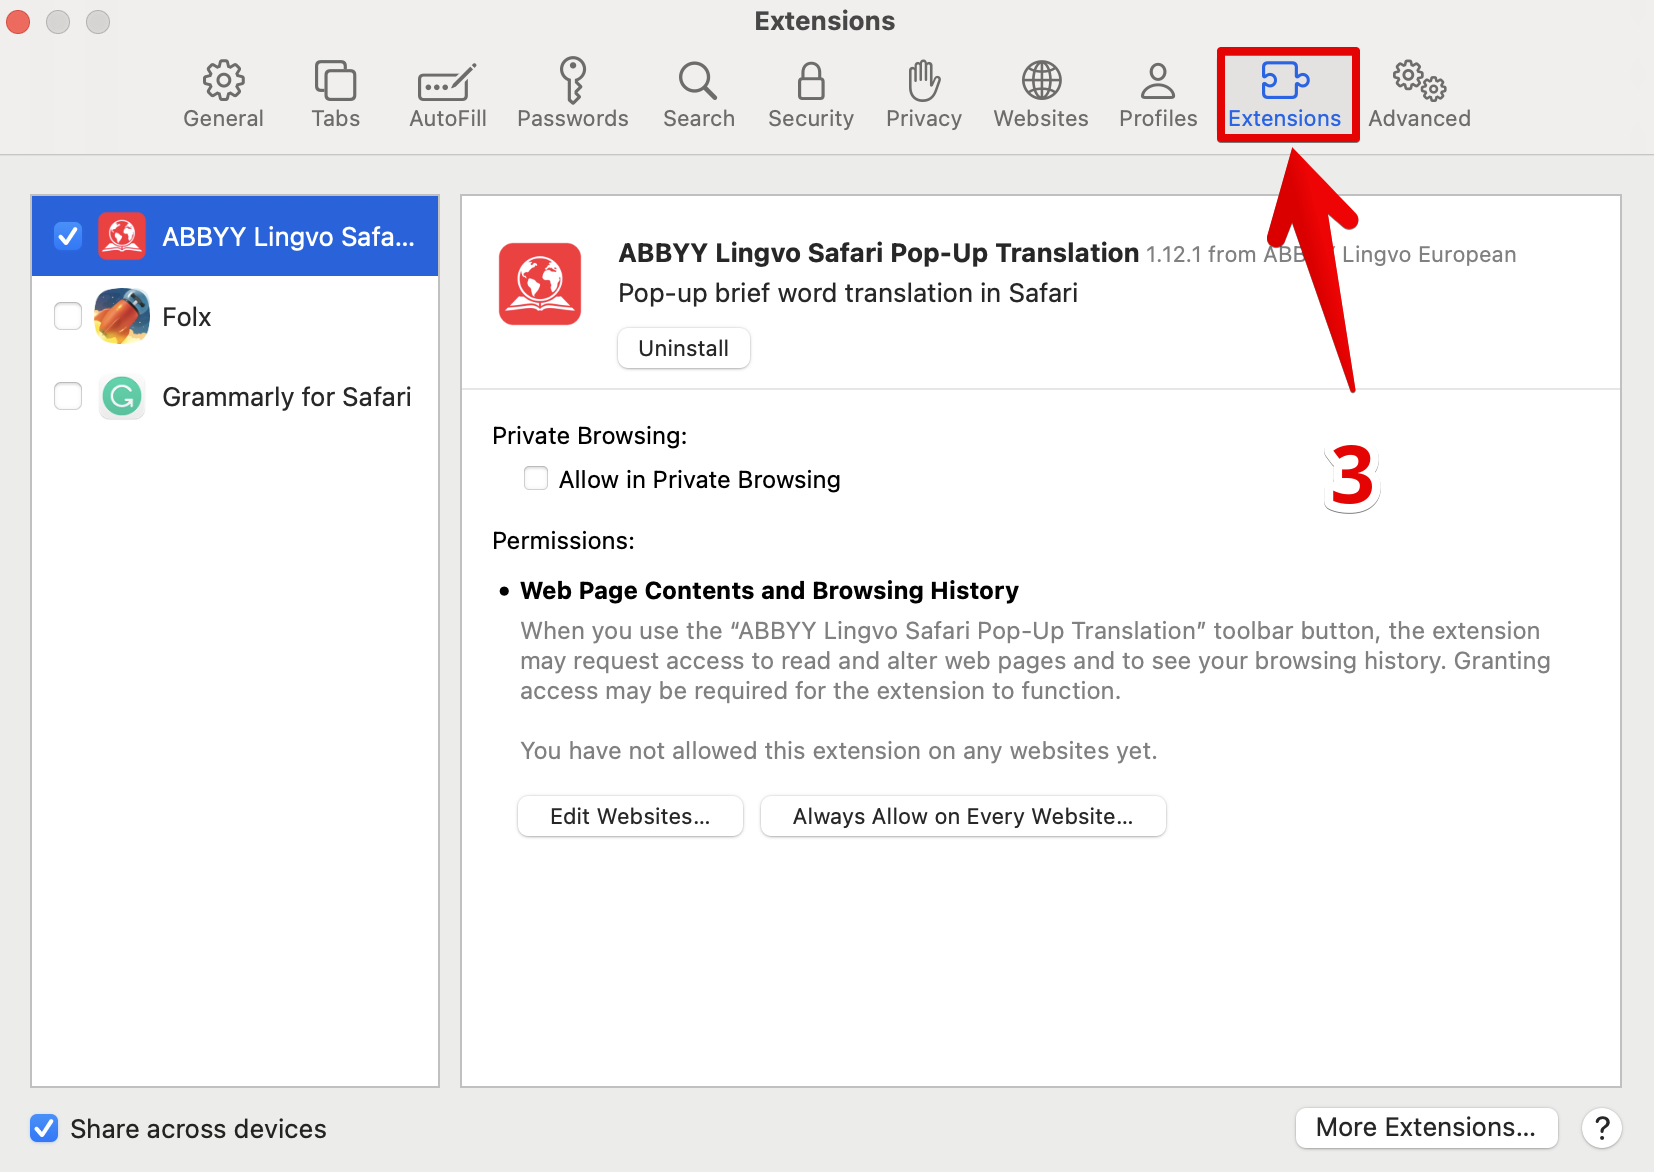Close the Extensions window with red button

[19, 21]
